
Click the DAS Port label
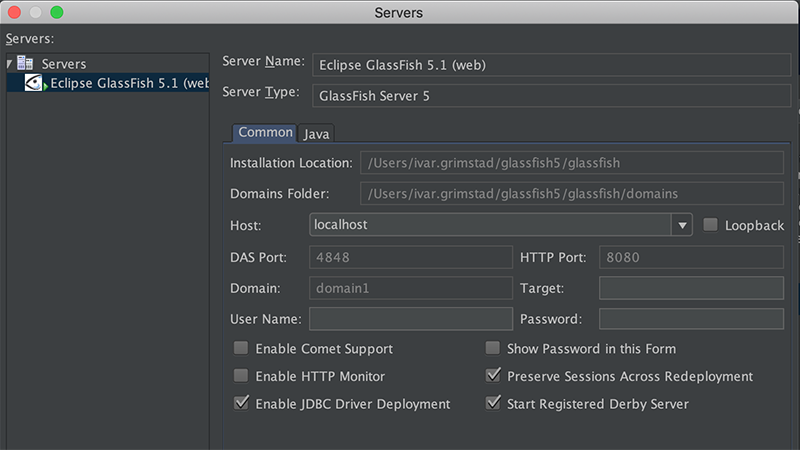pyautogui.click(x=258, y=257)
